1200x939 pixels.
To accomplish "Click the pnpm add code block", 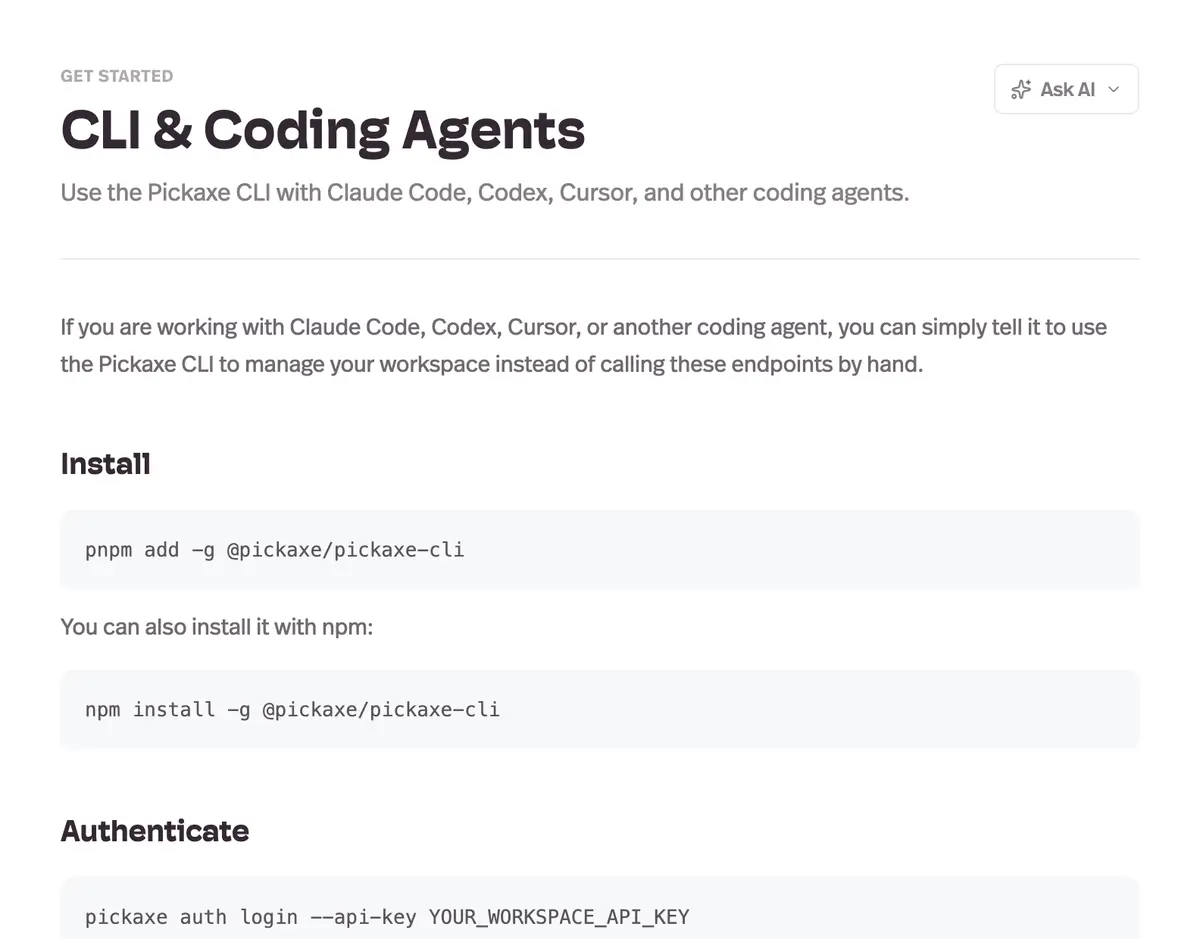I will point(600,549).
